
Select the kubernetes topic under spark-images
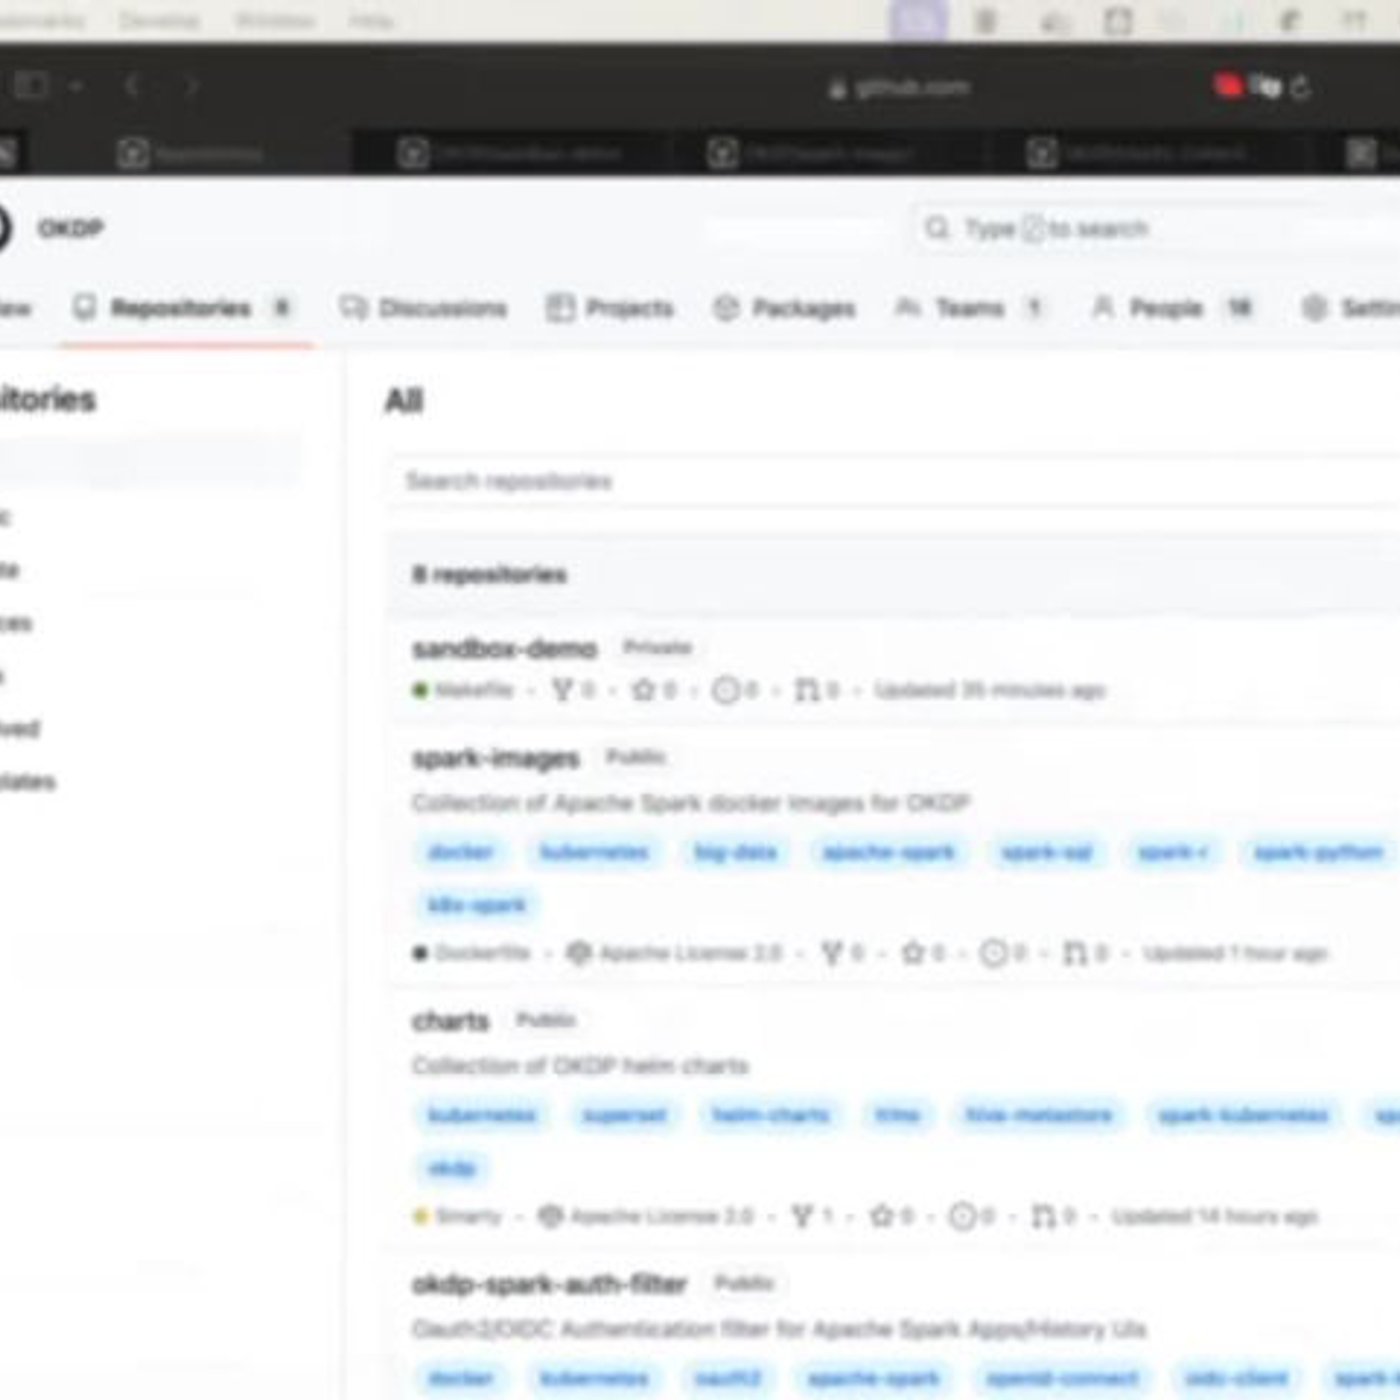[594, 852]
